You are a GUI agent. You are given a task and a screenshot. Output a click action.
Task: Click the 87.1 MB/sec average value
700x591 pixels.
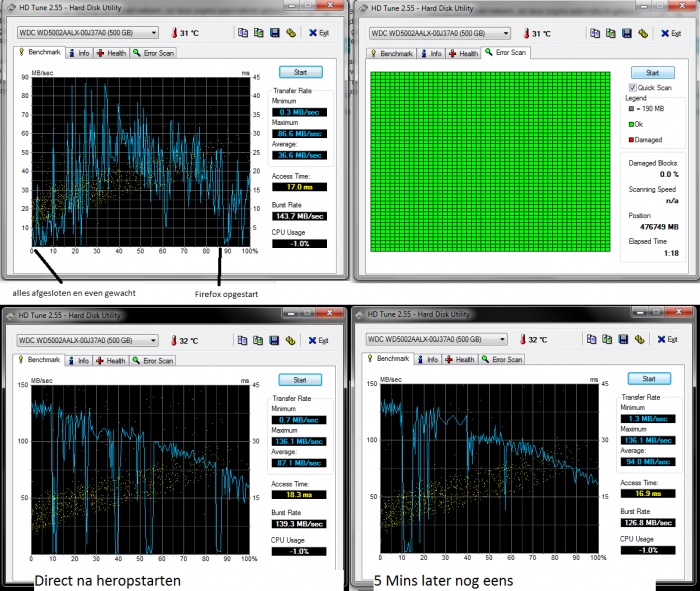click(299, 463)
